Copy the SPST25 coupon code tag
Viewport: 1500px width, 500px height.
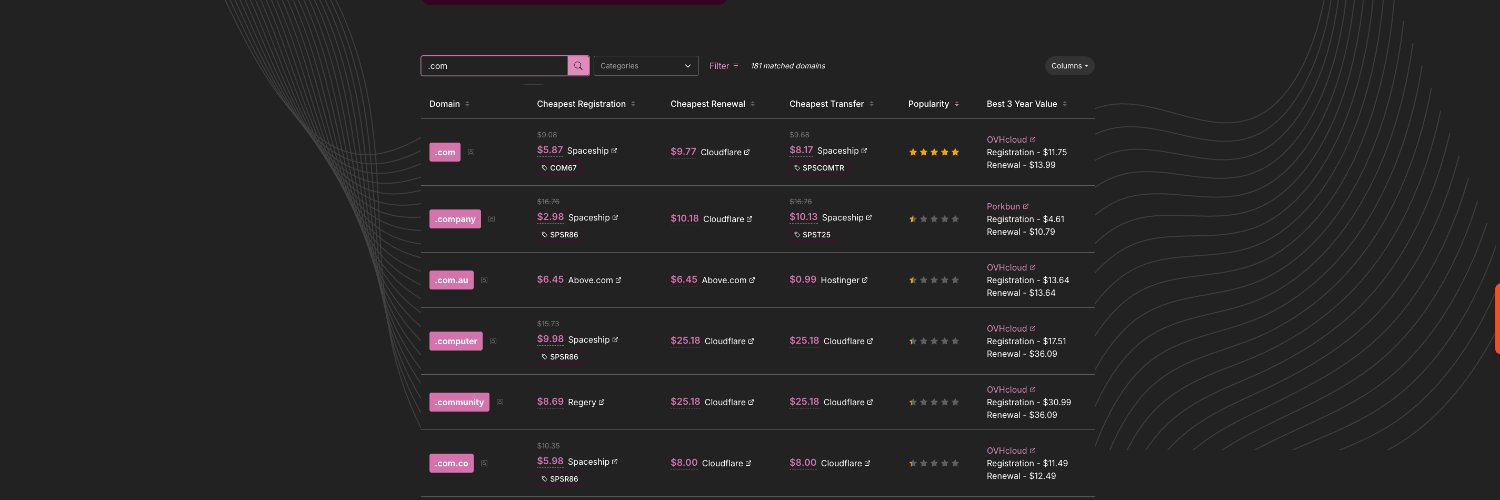812,235
